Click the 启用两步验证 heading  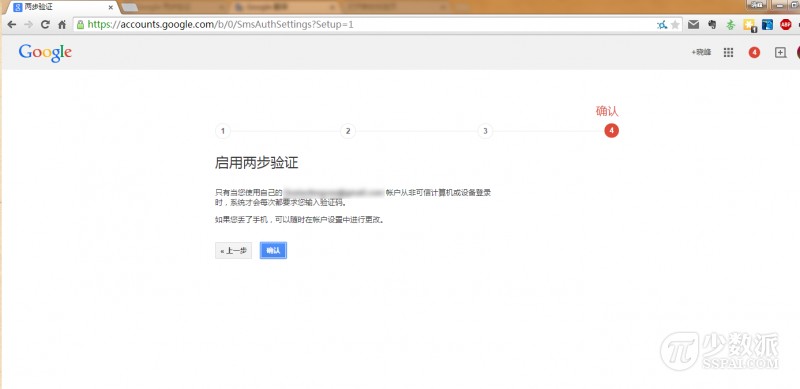[x=257, y=163]
